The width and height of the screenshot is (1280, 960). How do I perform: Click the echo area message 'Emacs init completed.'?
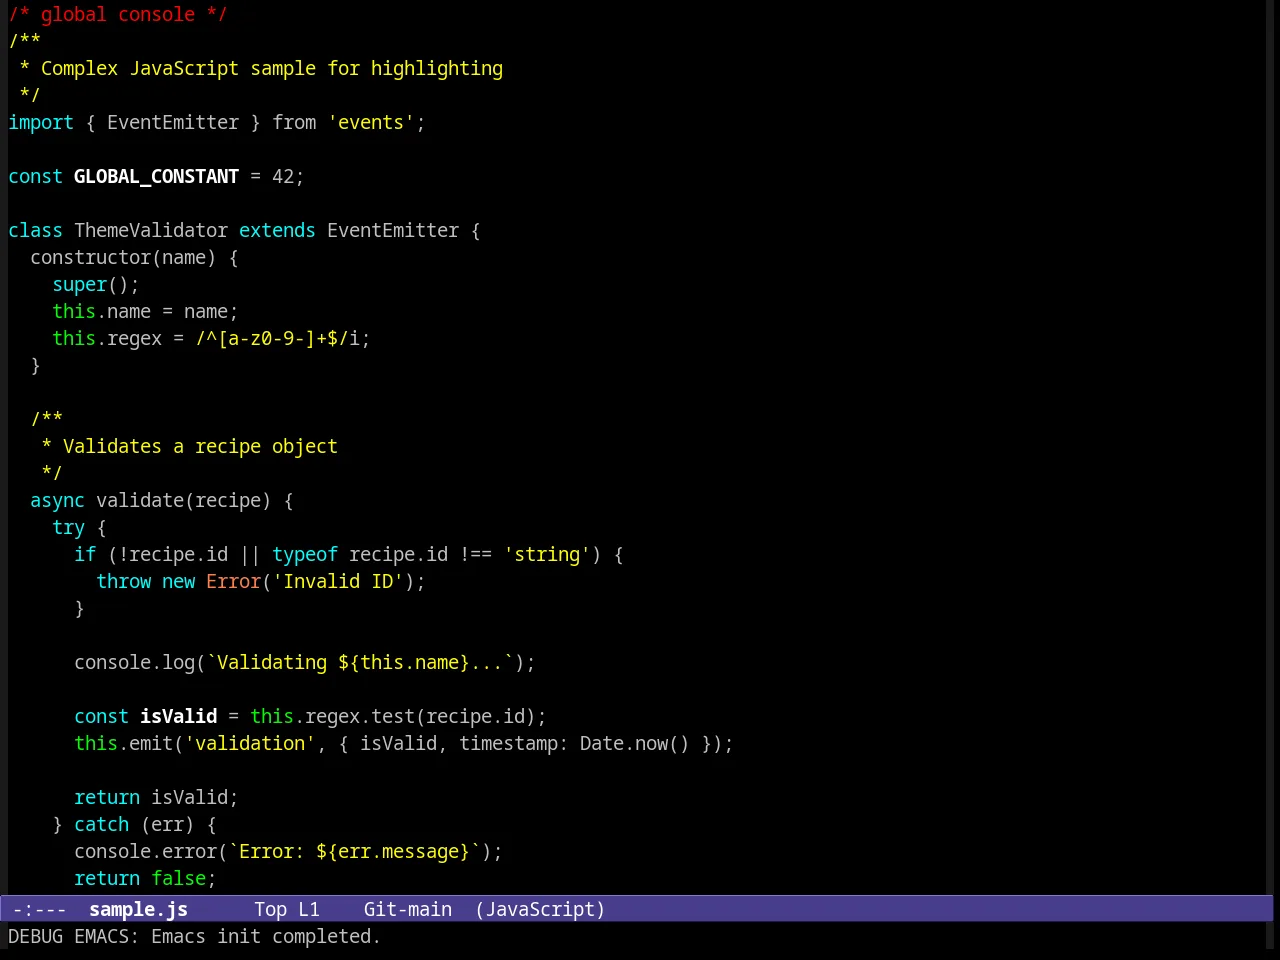click(x=266, y=936)
